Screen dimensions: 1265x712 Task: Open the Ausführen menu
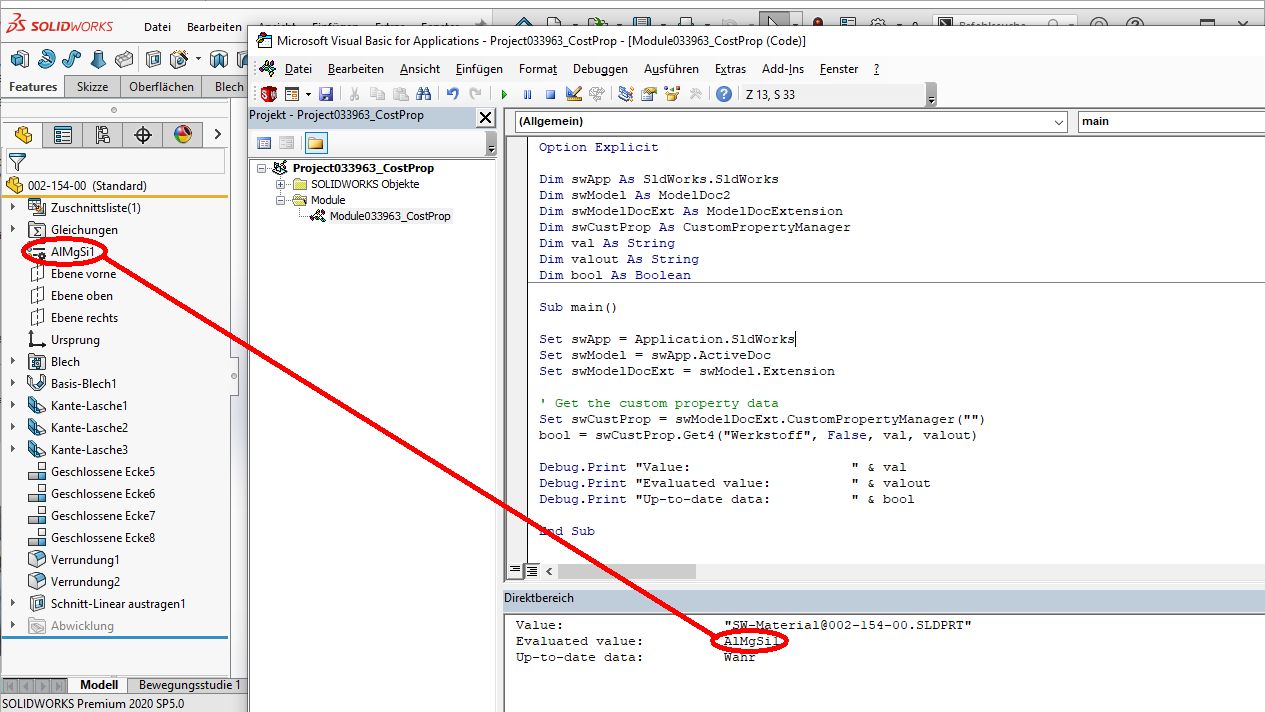[671, 69]
